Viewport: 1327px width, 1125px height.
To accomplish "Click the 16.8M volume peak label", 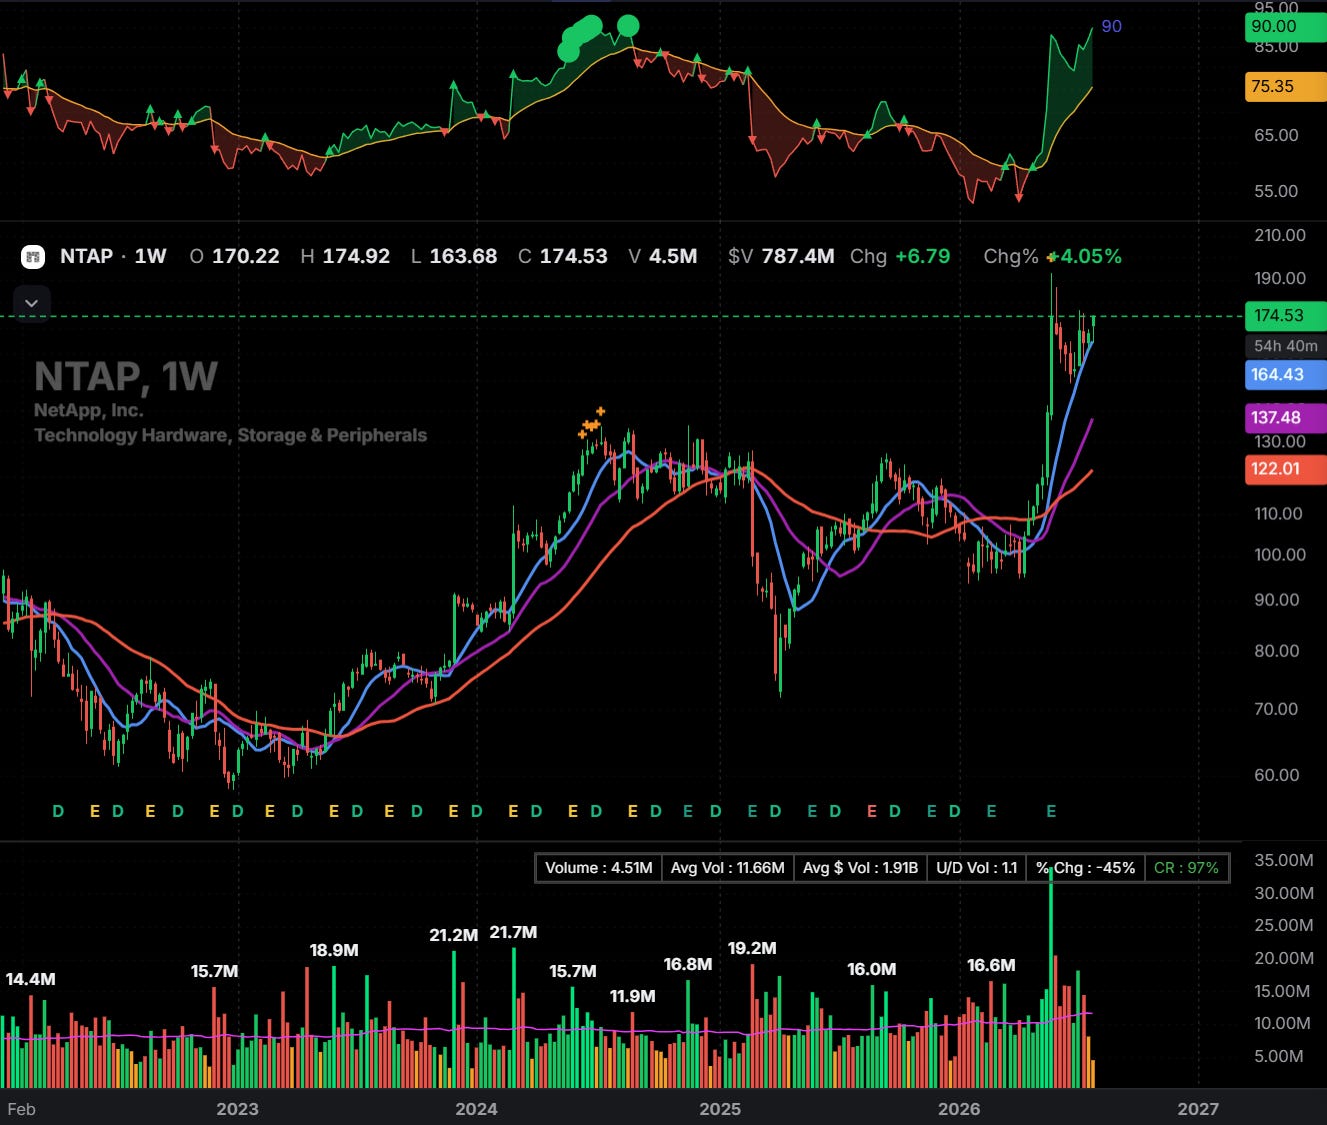I will click(x=688, y=964).
